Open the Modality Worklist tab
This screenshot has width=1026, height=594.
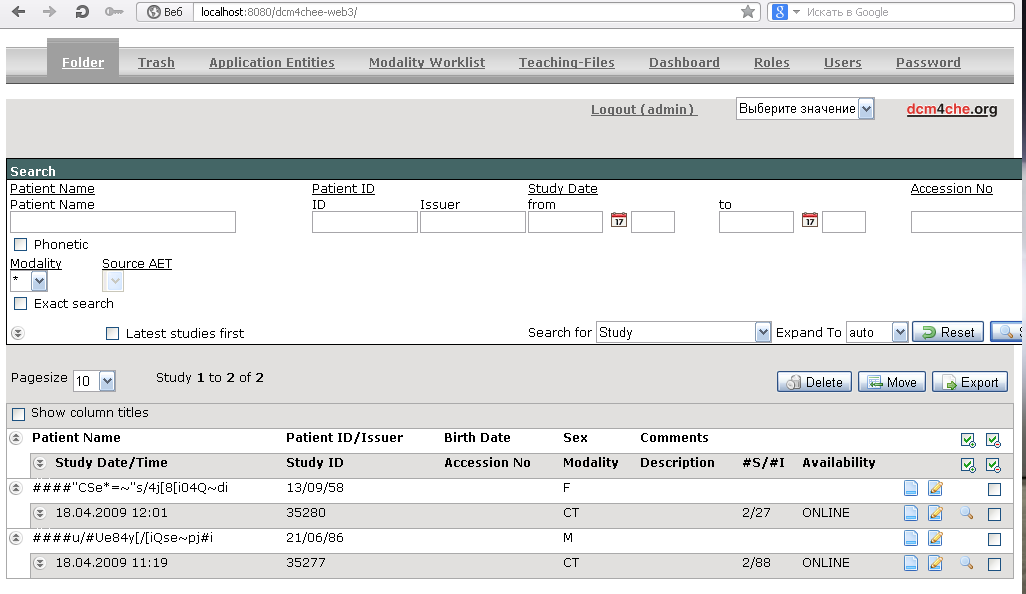(427, 63)
